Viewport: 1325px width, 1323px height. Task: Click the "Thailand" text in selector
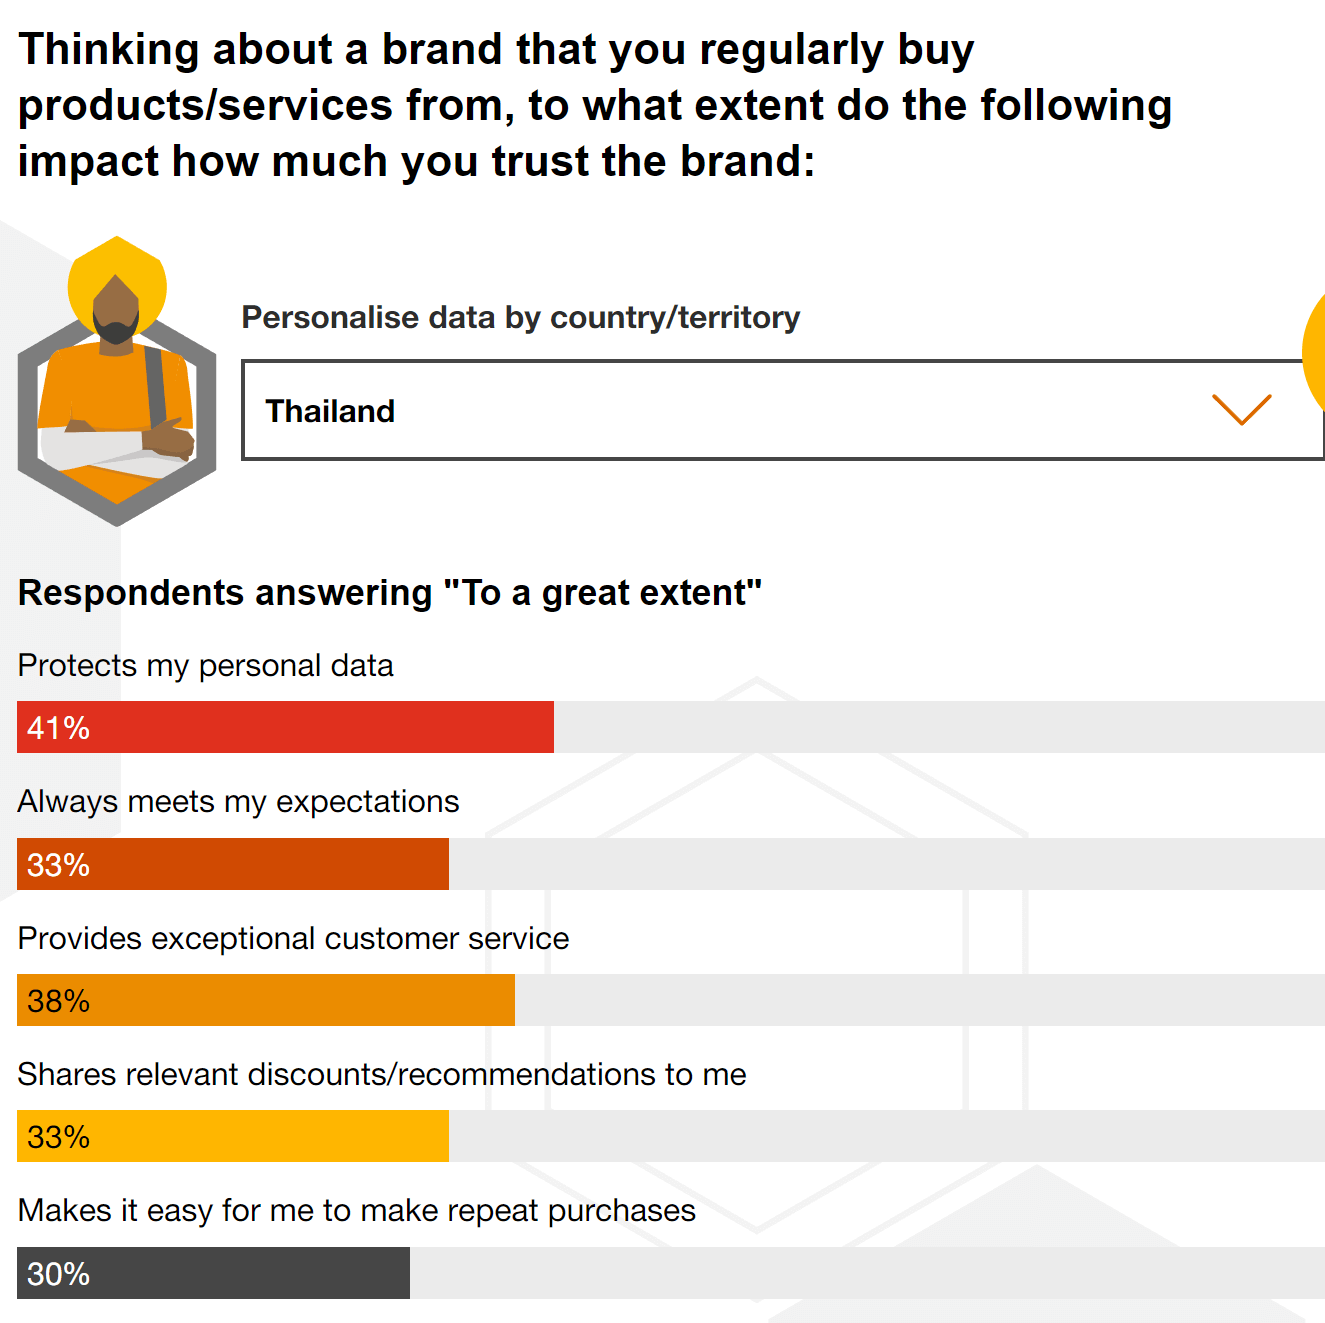pyautogui.click(x=330, y=411)
